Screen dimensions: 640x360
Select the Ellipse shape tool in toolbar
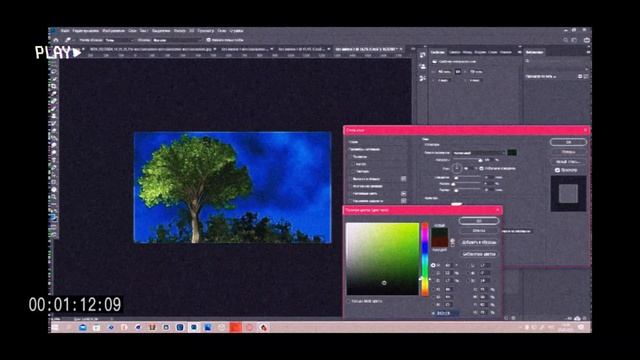point(53,190)
